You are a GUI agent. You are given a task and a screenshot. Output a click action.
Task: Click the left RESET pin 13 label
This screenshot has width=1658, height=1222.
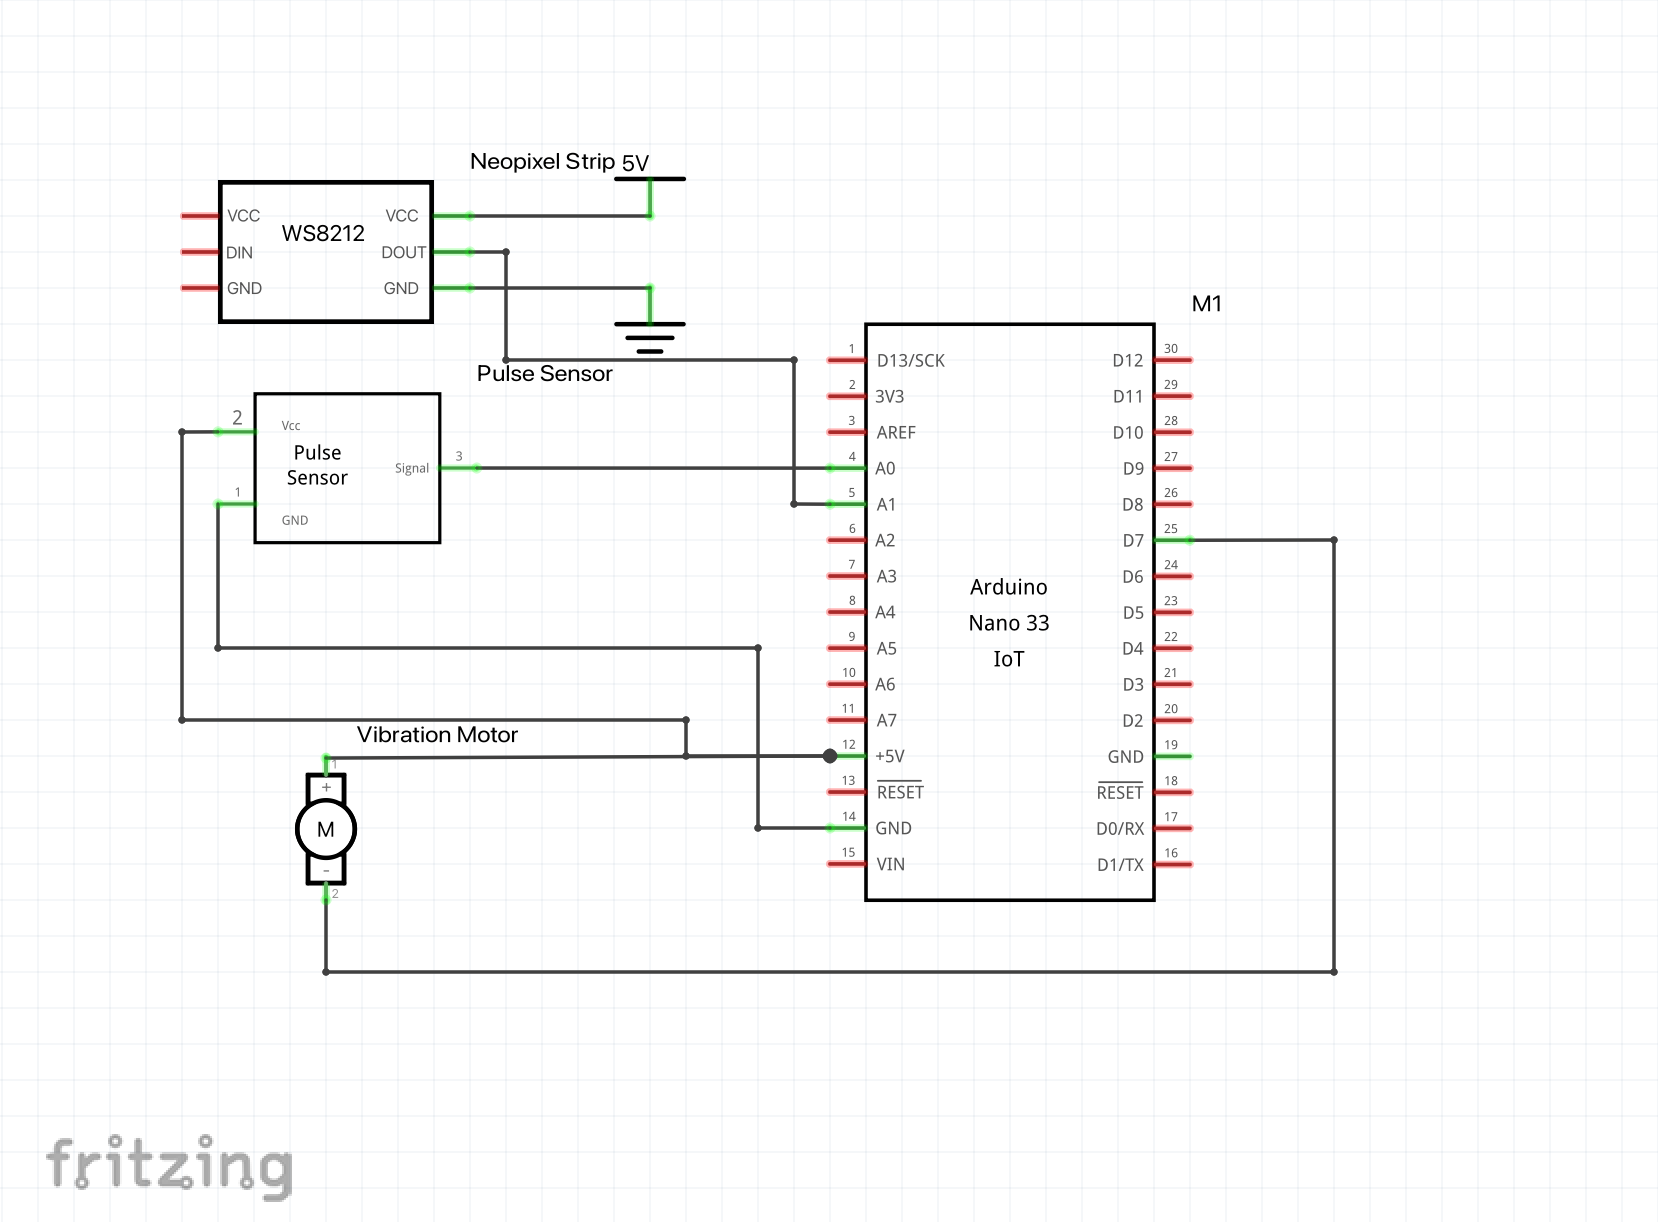point(900,791)
